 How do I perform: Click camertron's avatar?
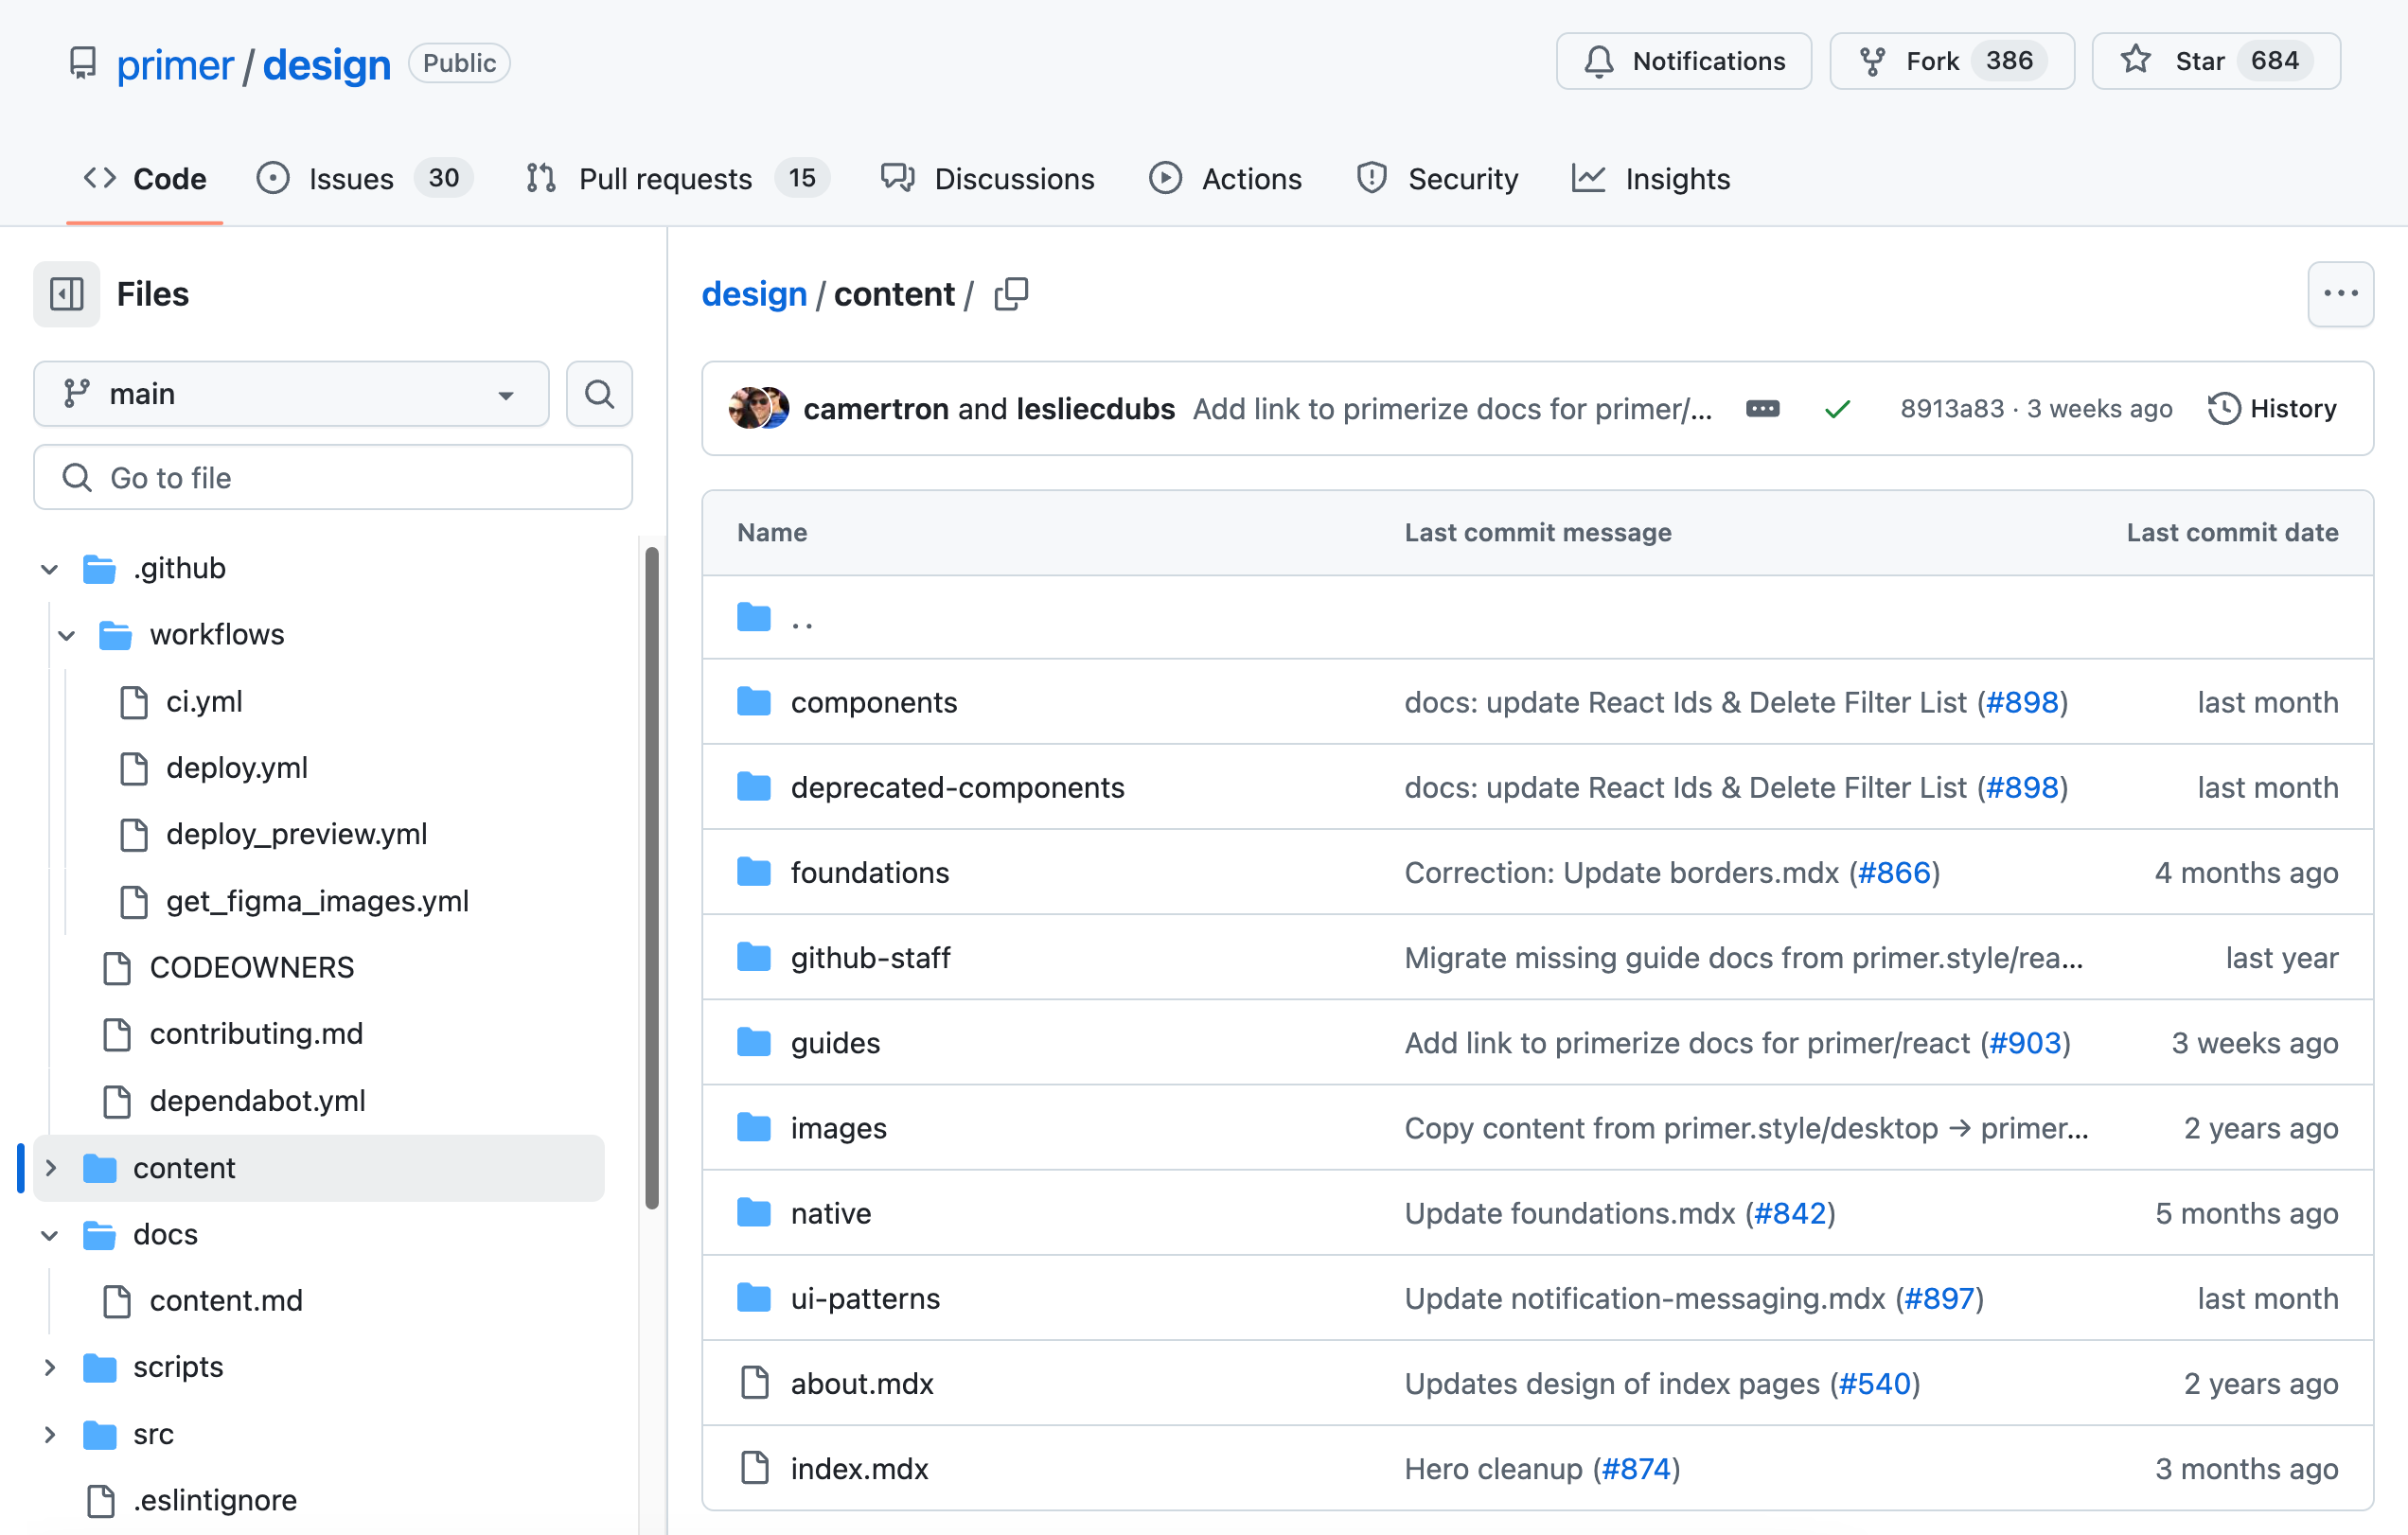click(x=746, y=408)
